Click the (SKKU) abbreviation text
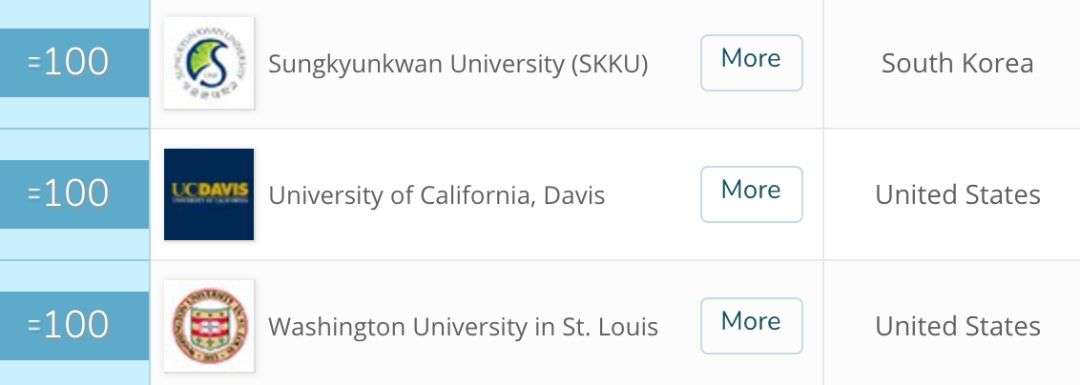Image resolution: width=1080 pixels, height=385 pixels. coord(608,64)
